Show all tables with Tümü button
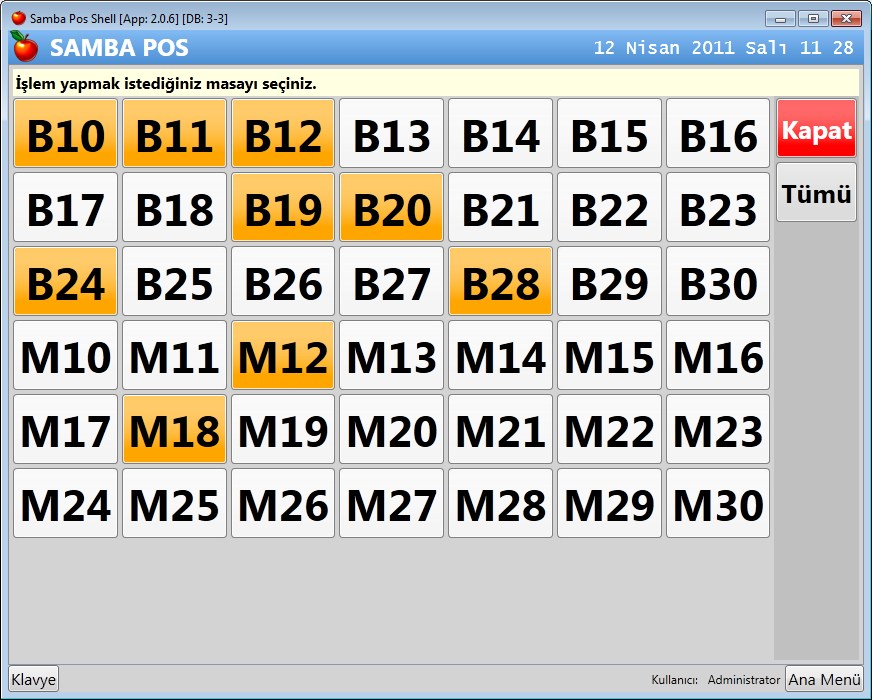 coord(816,193)
